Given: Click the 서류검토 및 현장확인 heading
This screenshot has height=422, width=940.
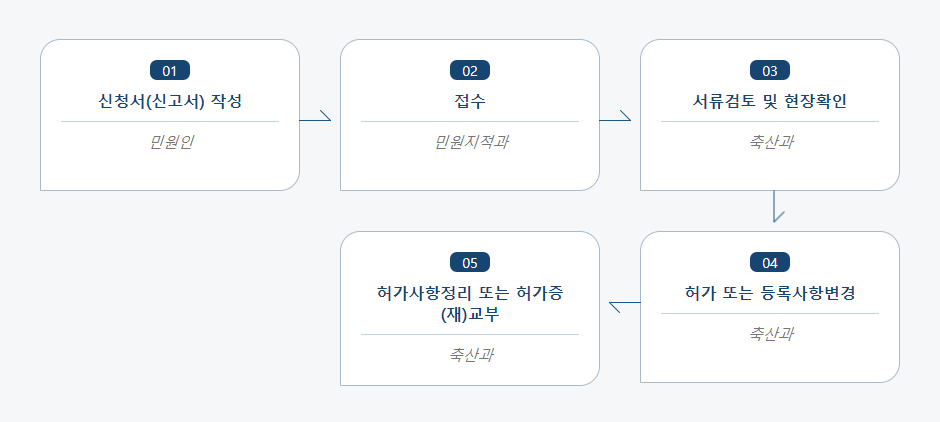Looking at the screenshot, I should click(x=770, y=101).
